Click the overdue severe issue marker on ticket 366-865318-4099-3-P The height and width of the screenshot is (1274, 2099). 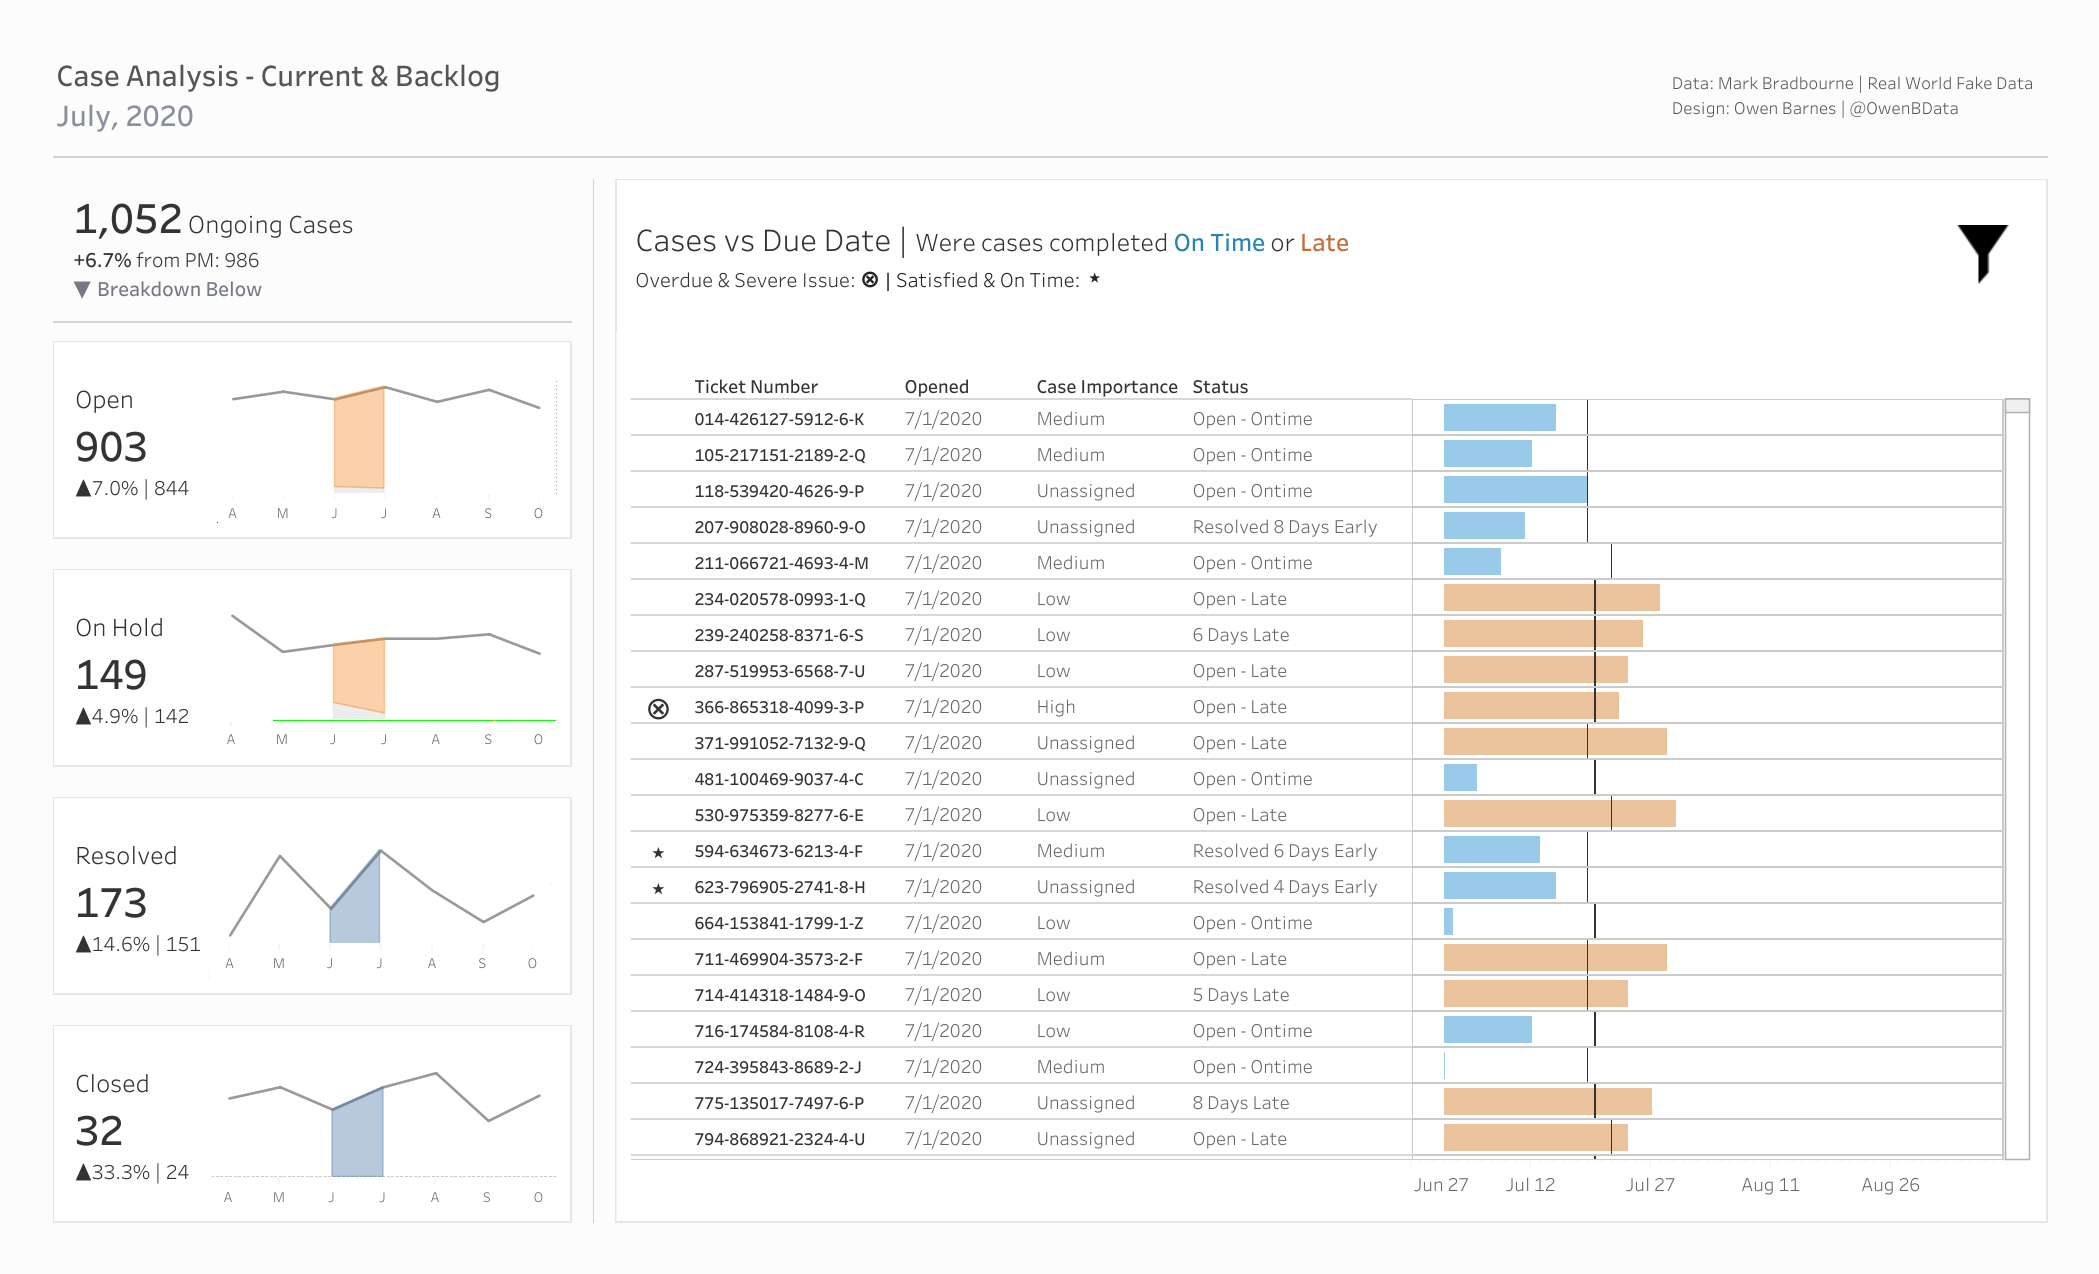pyautogui.click(x=658, y=709)
